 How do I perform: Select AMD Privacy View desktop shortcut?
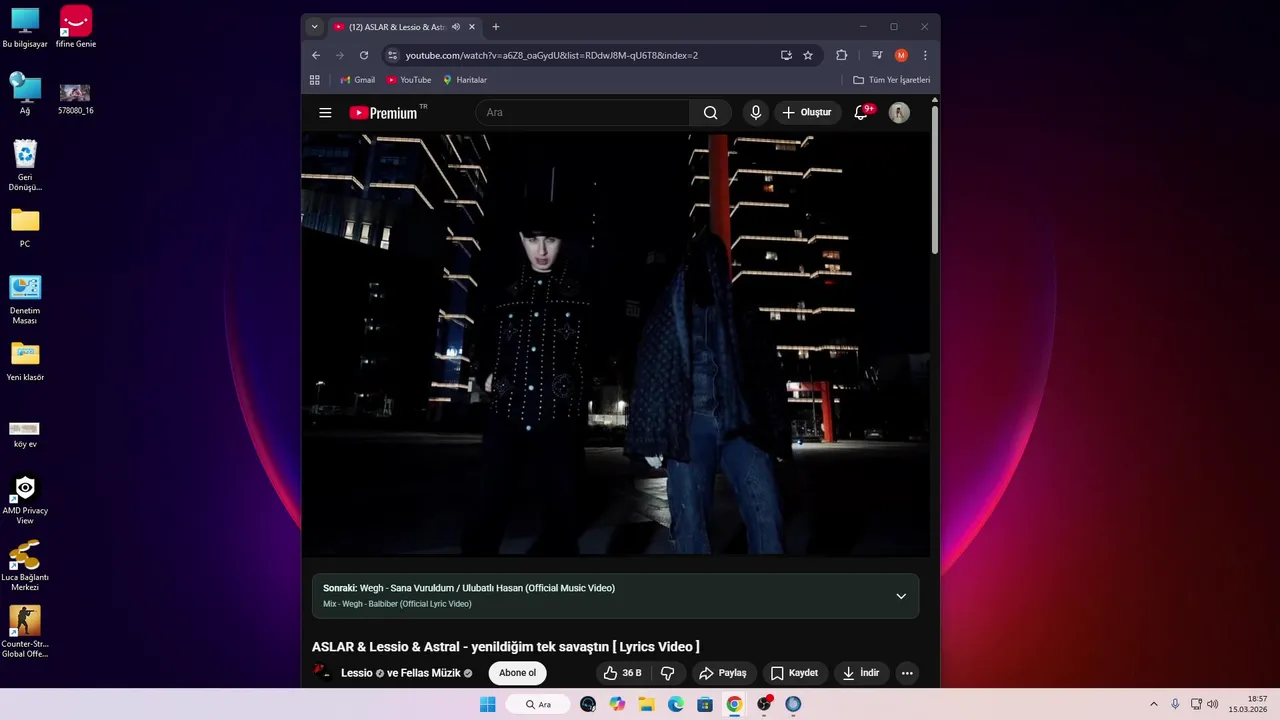pos(25,500)
